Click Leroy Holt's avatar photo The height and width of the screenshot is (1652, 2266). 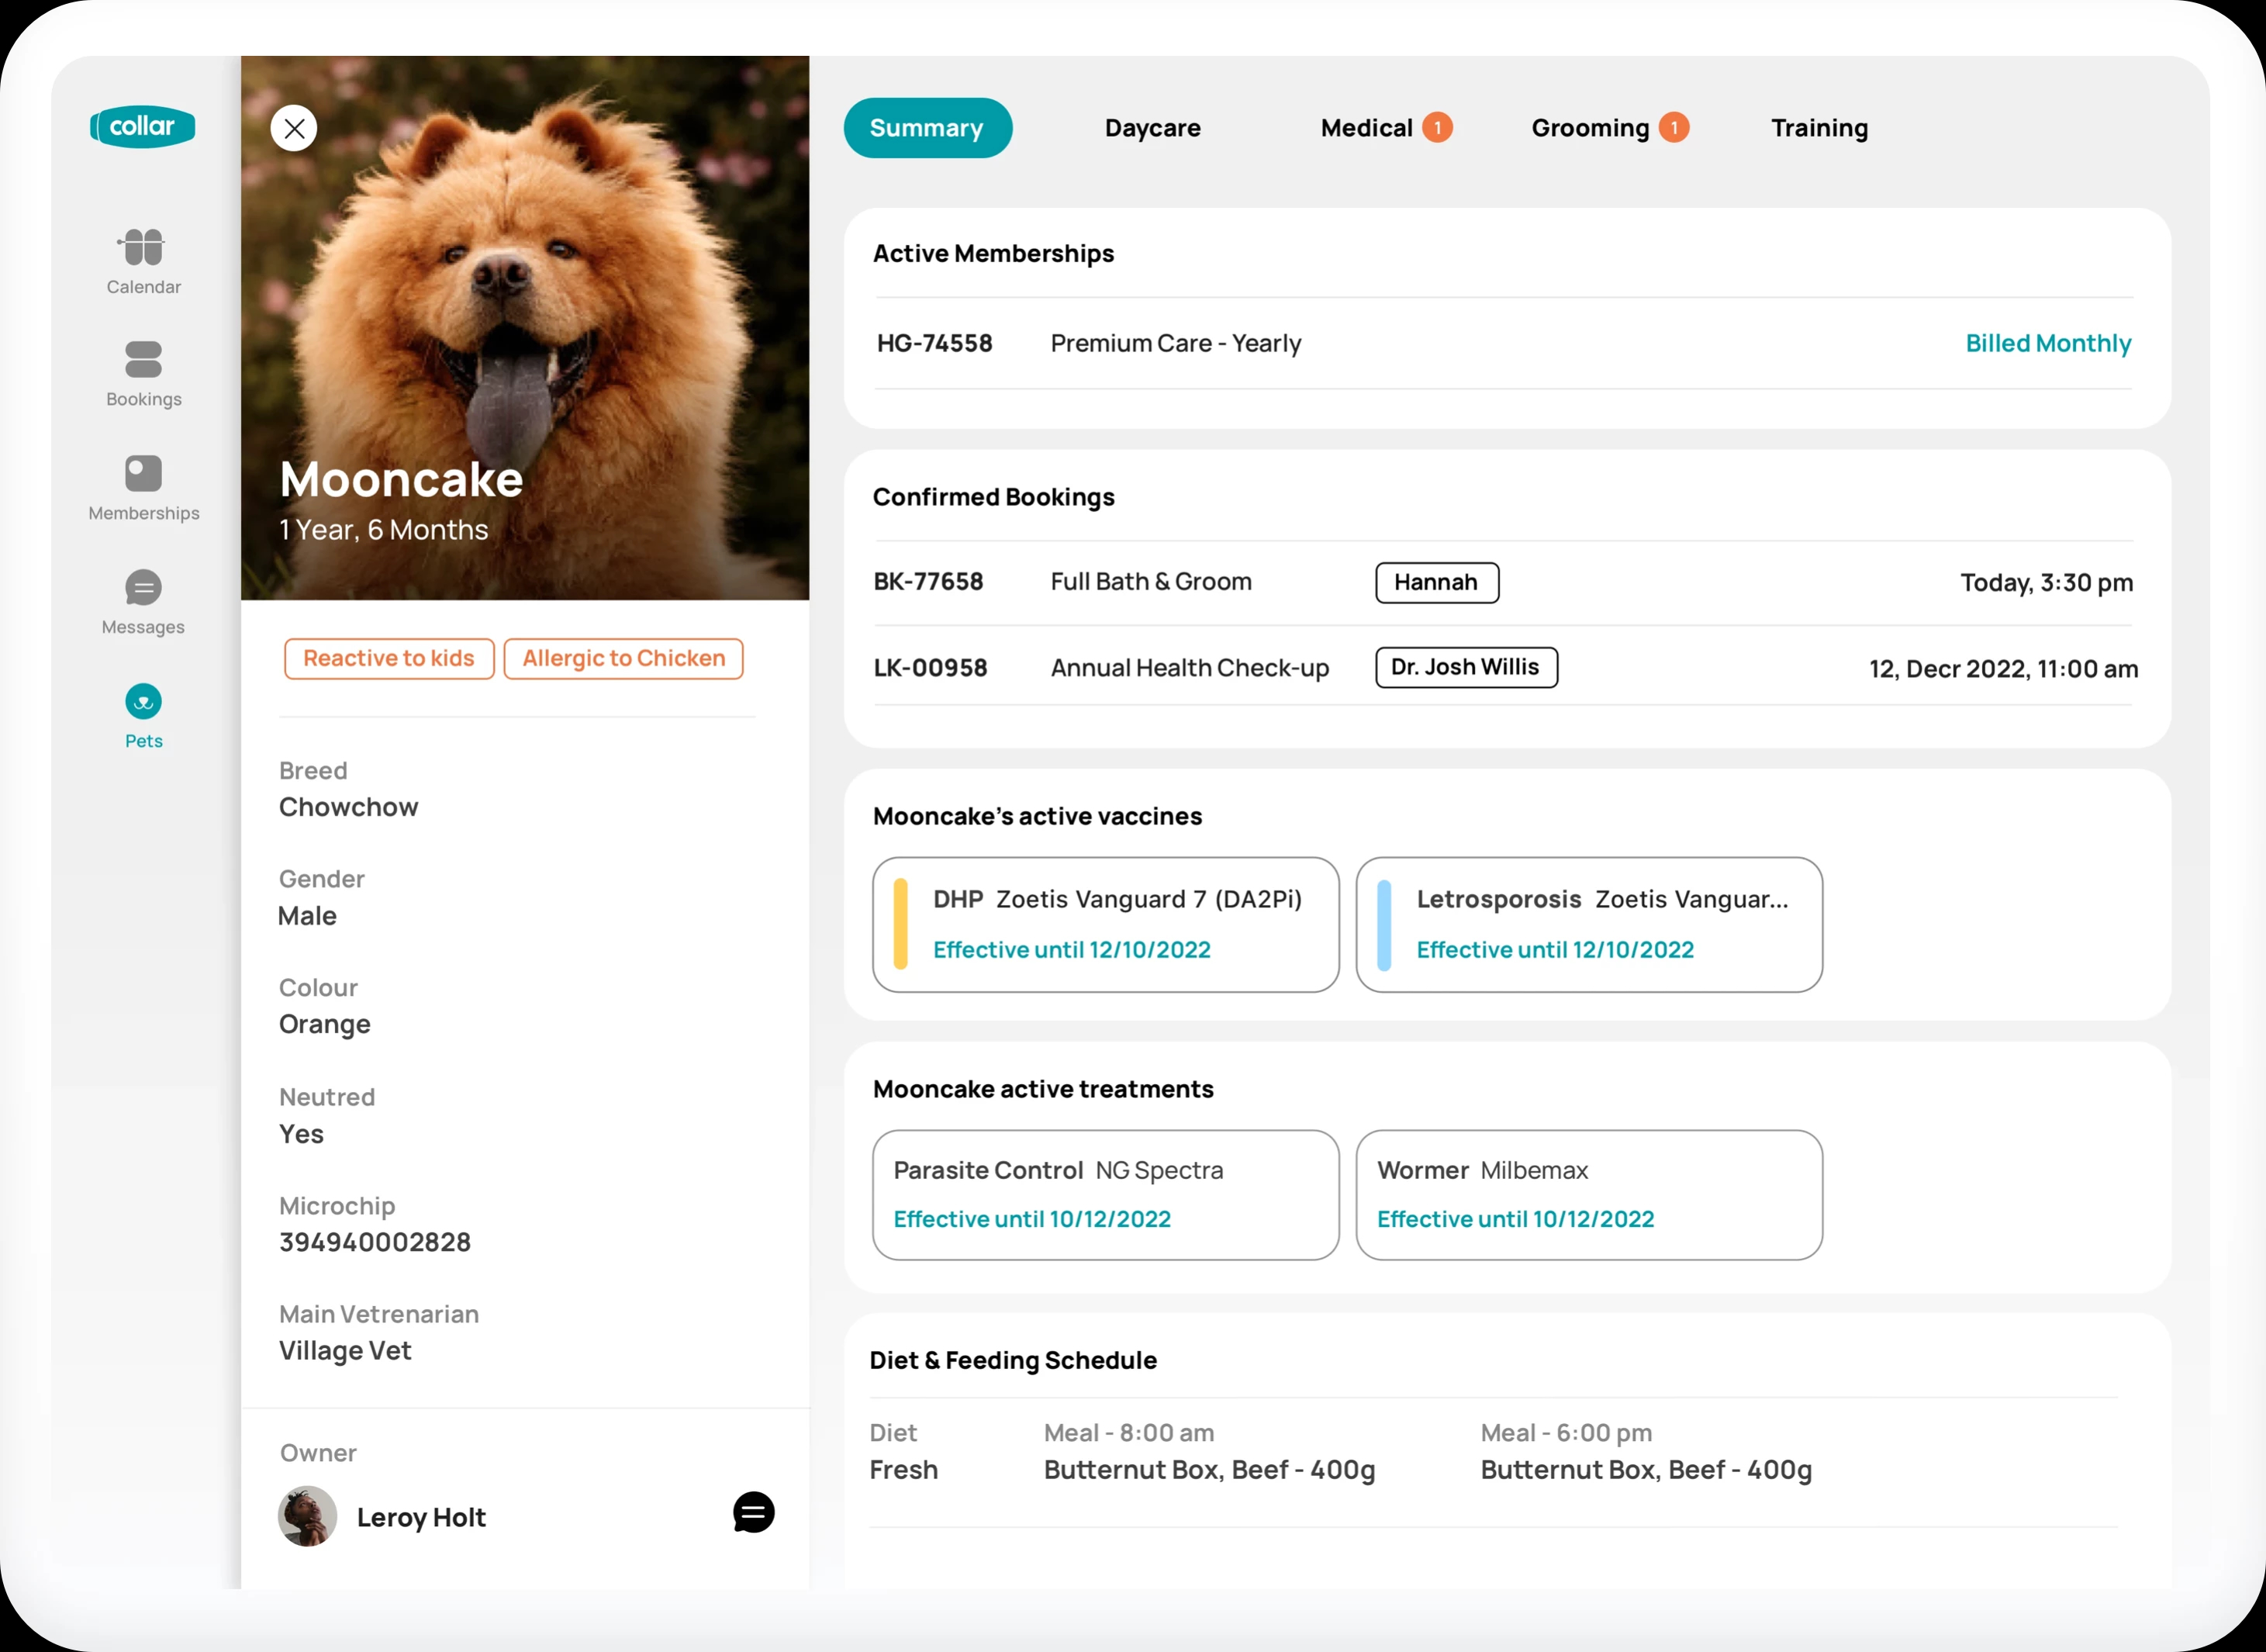click(x=307, y=1516)
